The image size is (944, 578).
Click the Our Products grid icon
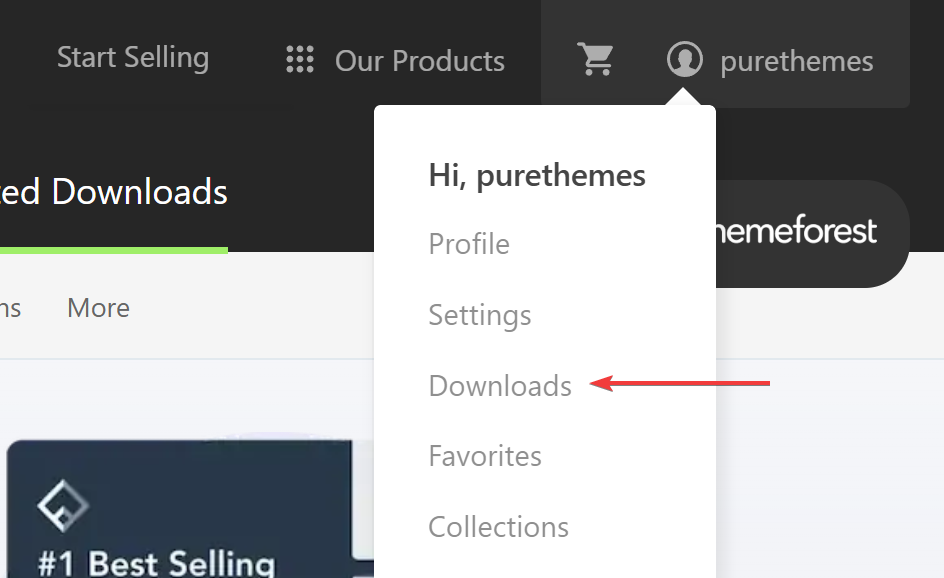click(300, 60)
